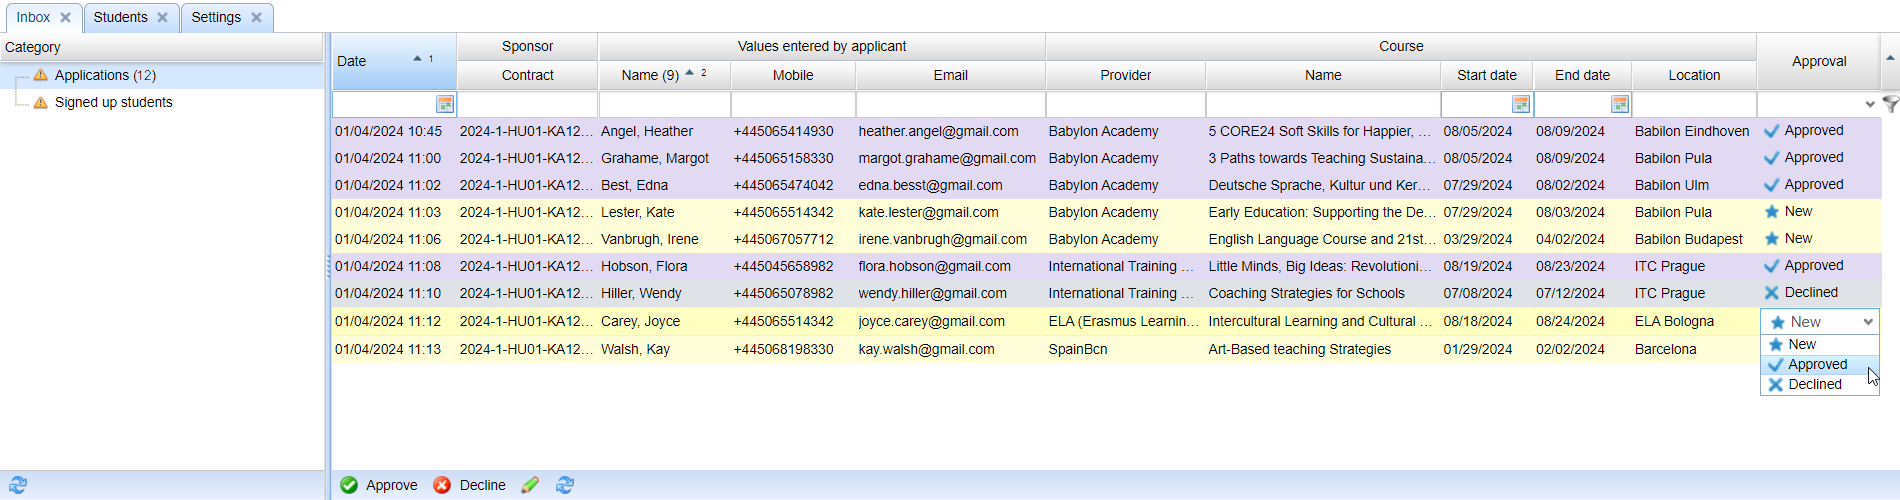Viewport: 1900px width, 500px height.
Task: Sort by Name (9) column header
Action: tap(664, 75)
